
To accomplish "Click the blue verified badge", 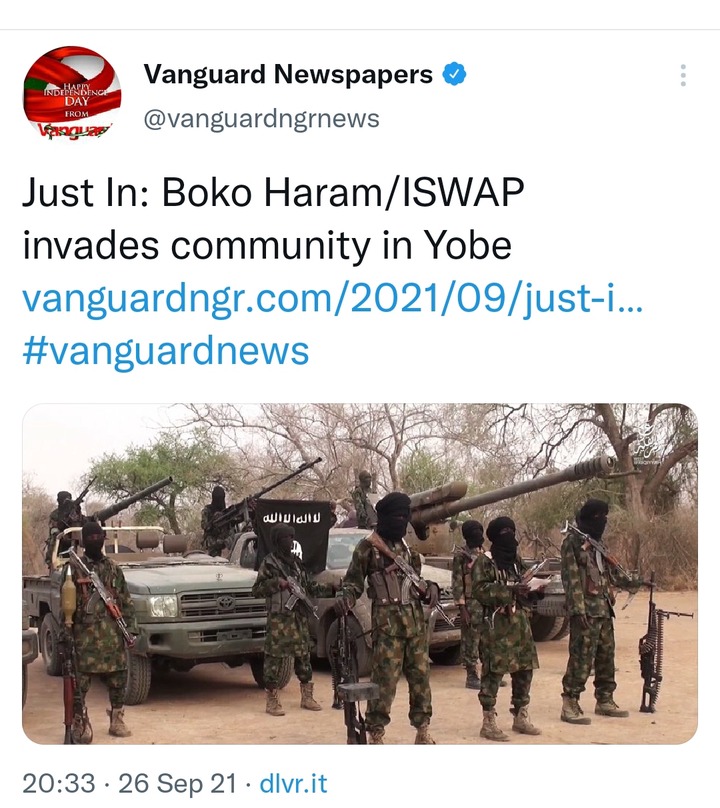I will coord(455,74).
